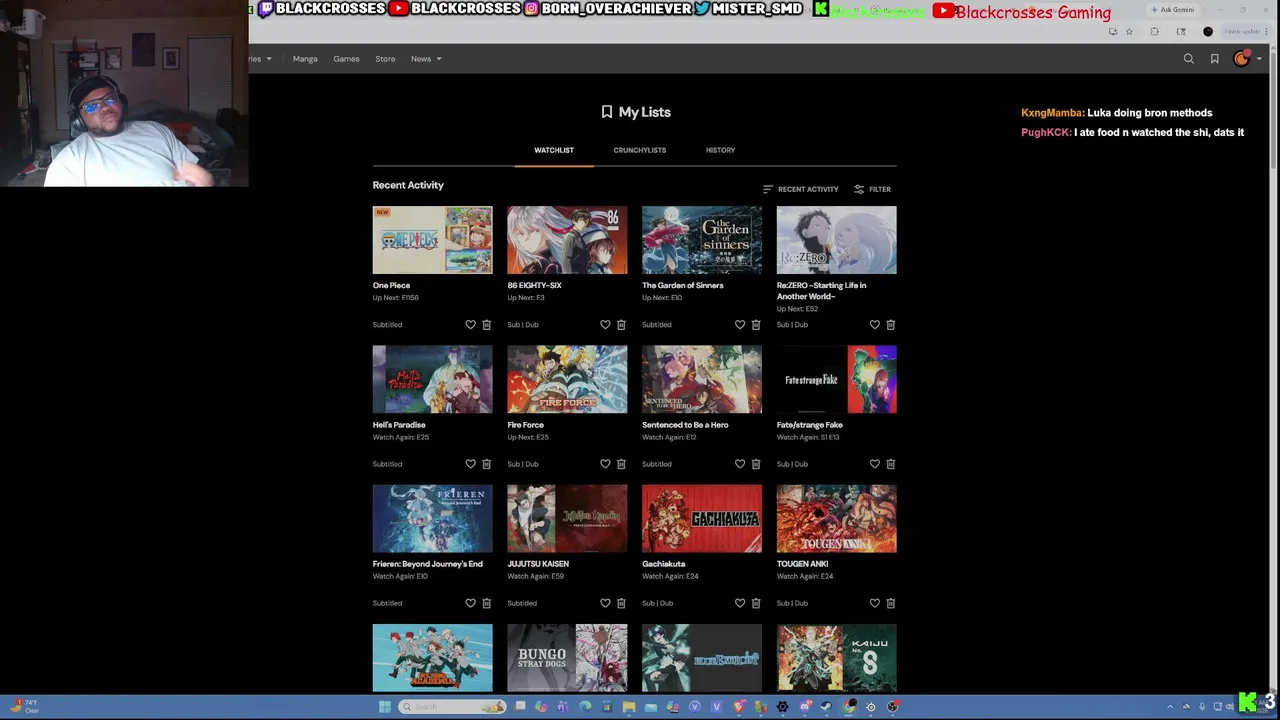Delete JUJUTSU KAISEN from watchlist
The width and height of the screenshot is (1280, 720).
[x=621, y=603]
